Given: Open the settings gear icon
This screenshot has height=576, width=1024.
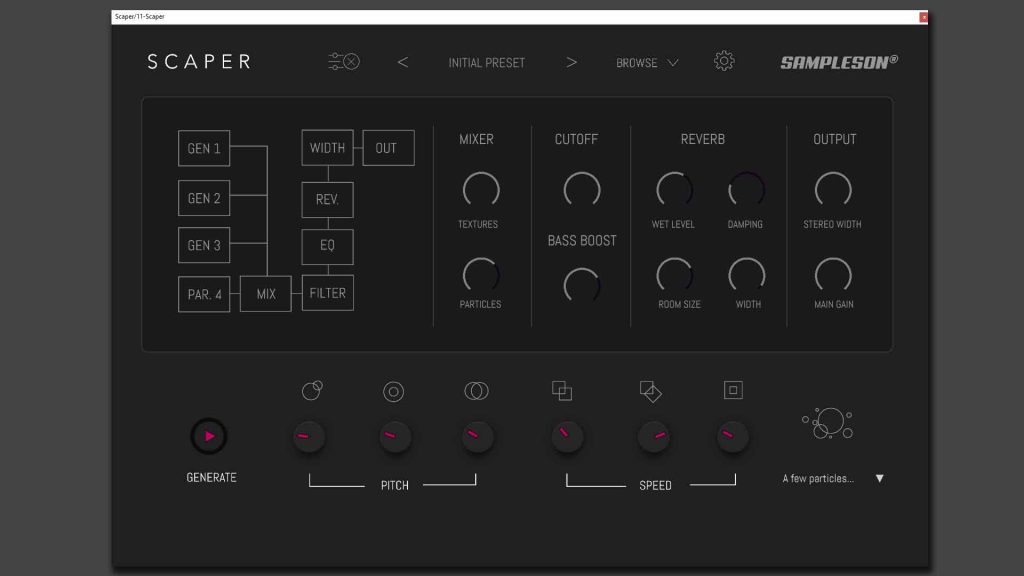Looking at the screenshot, I should (724, 61).
